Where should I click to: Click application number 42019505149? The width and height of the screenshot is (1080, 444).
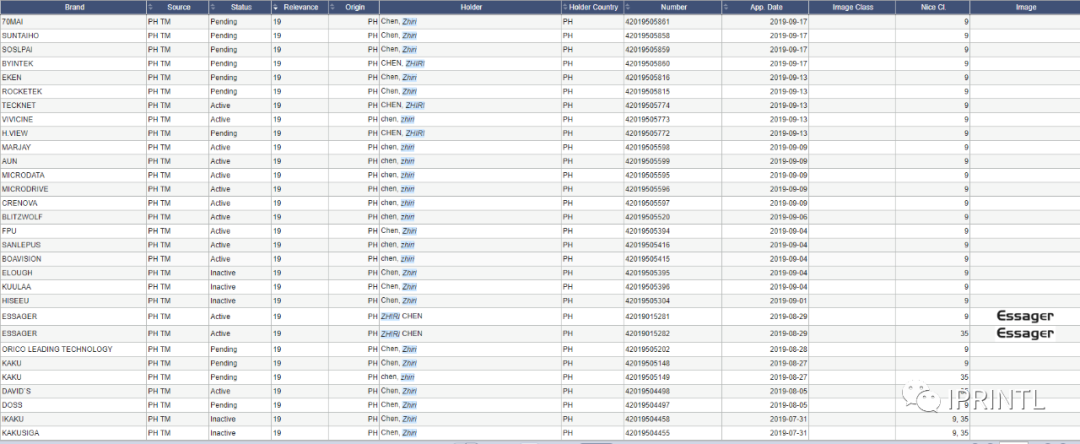[x=647, y=377]
